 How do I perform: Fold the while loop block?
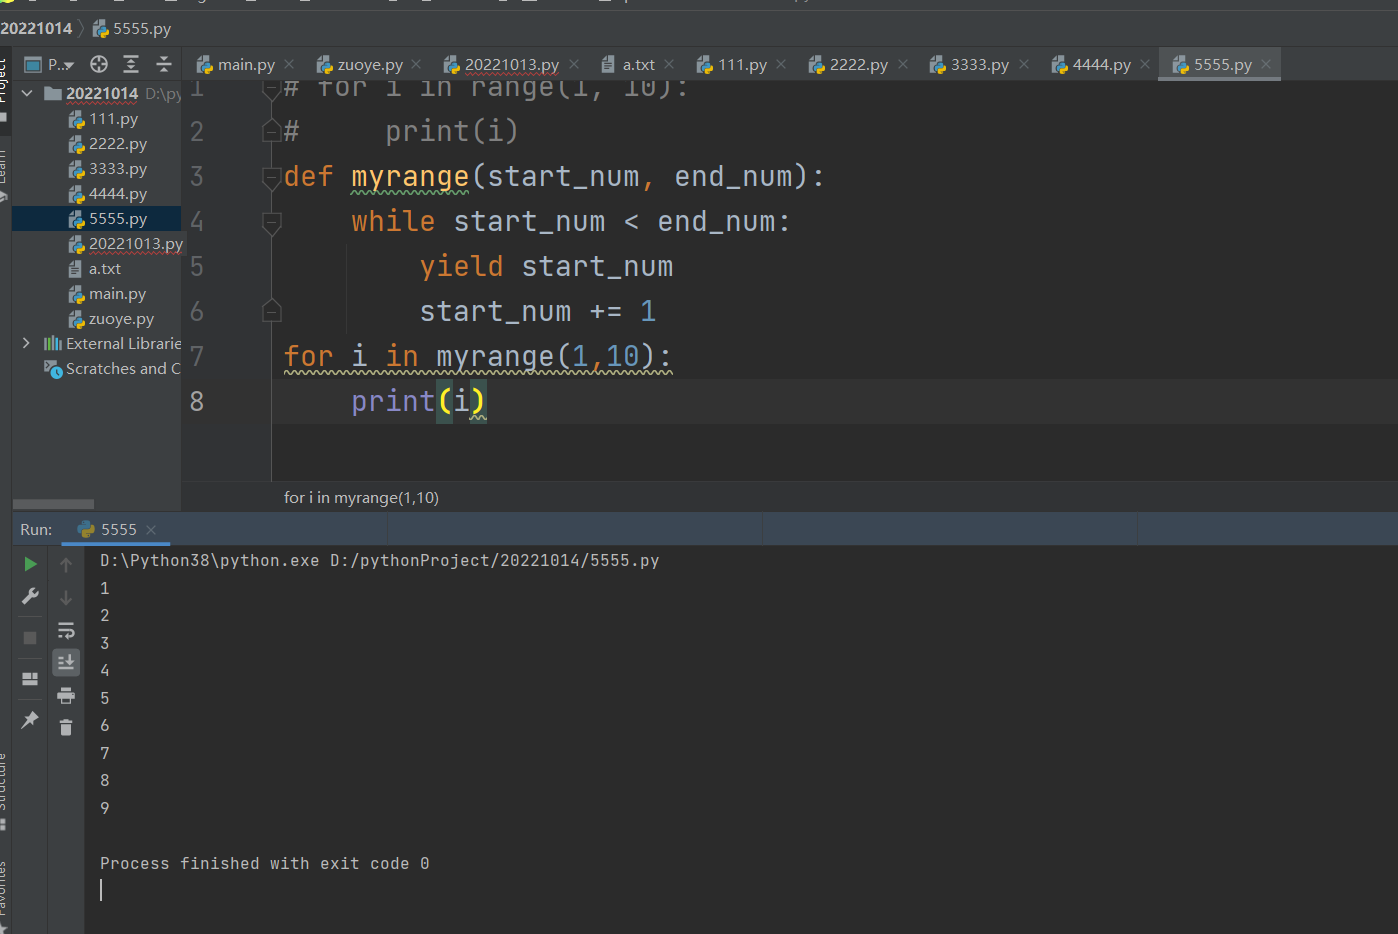(271, 222)
